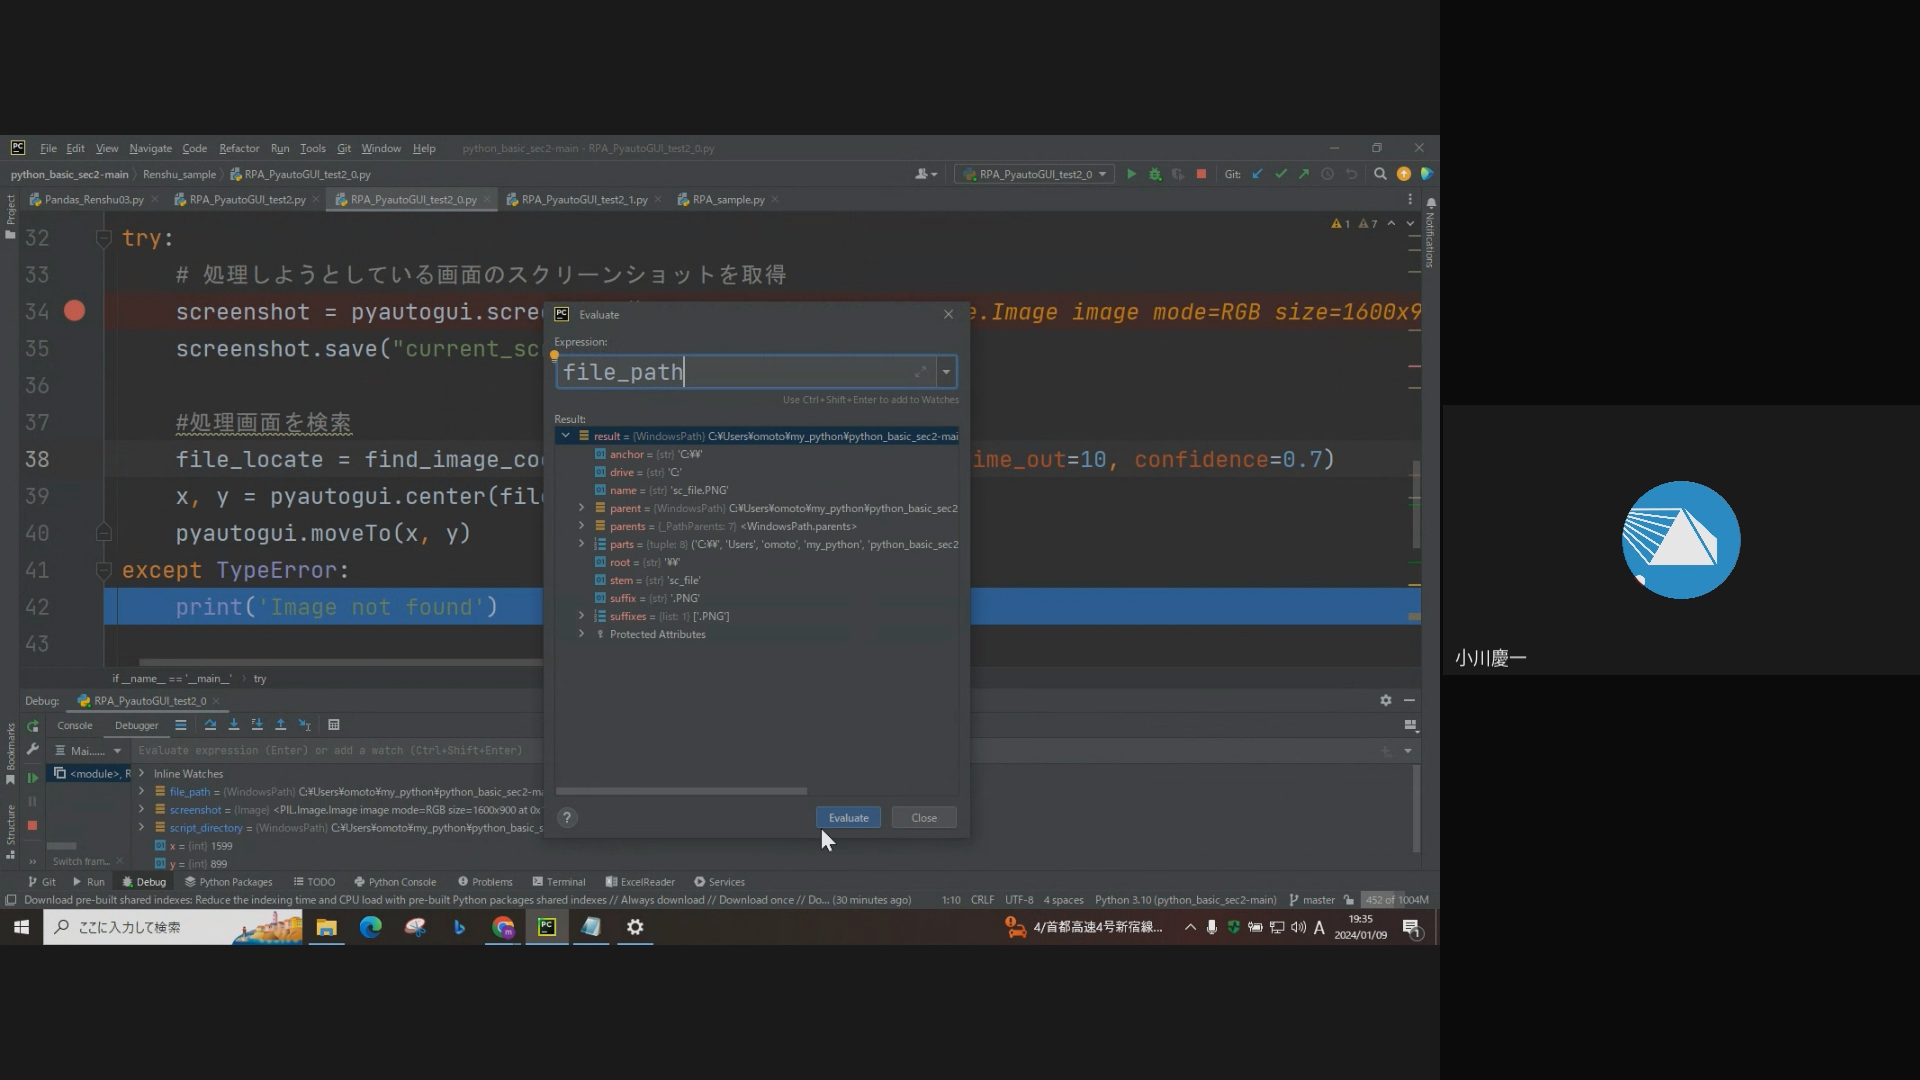Expand the parent node in Evaluate result

[581, 508]
